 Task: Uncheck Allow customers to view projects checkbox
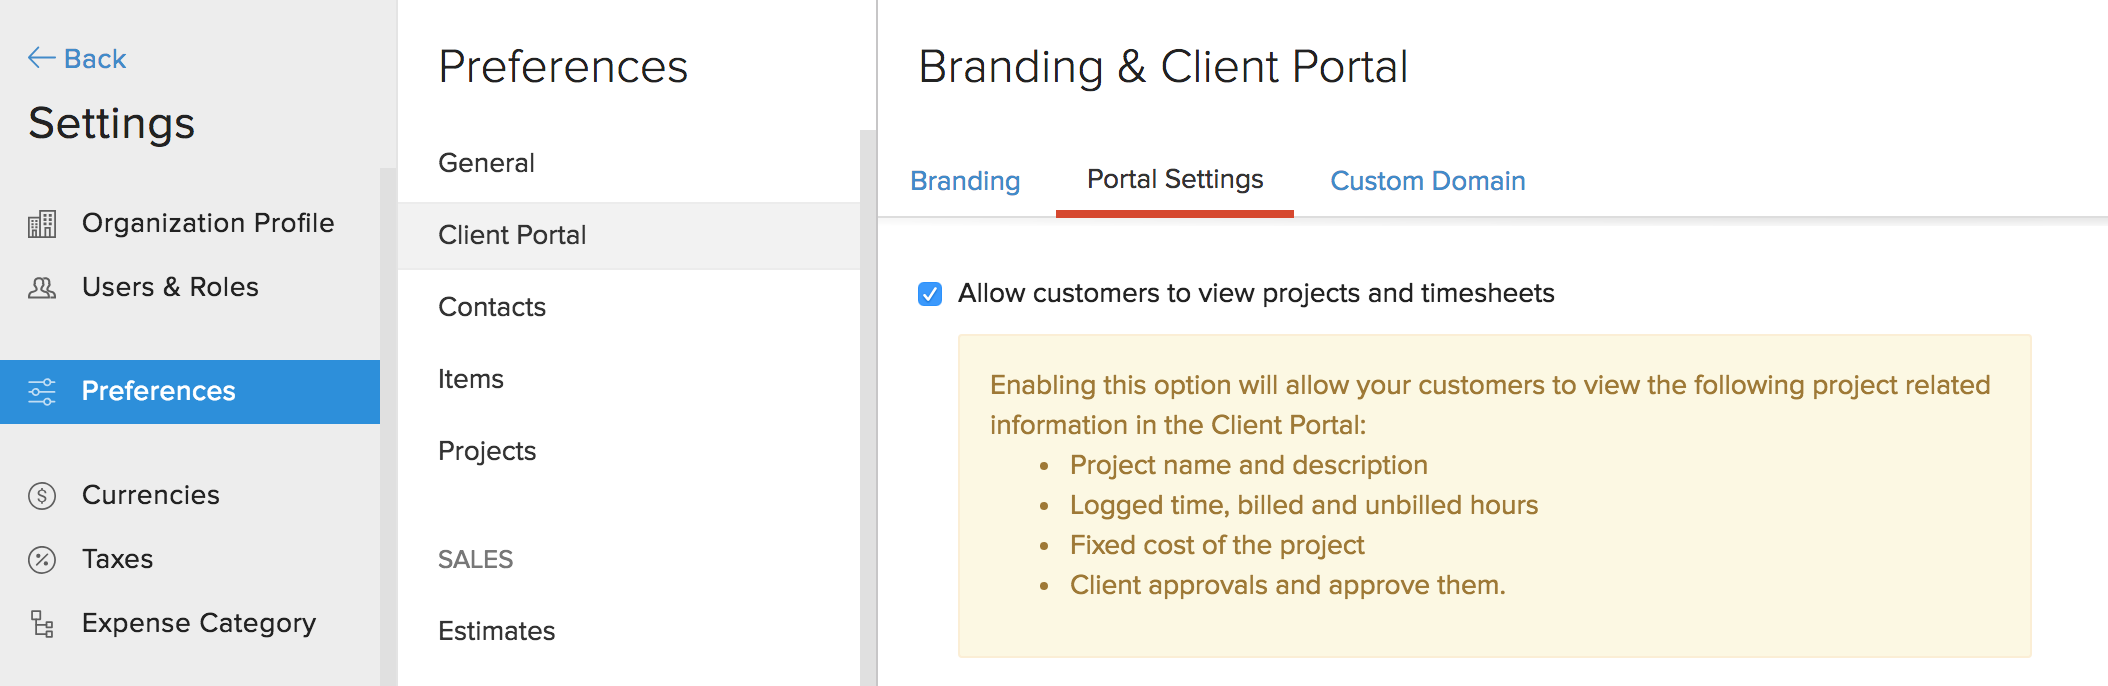coord(930,294)
